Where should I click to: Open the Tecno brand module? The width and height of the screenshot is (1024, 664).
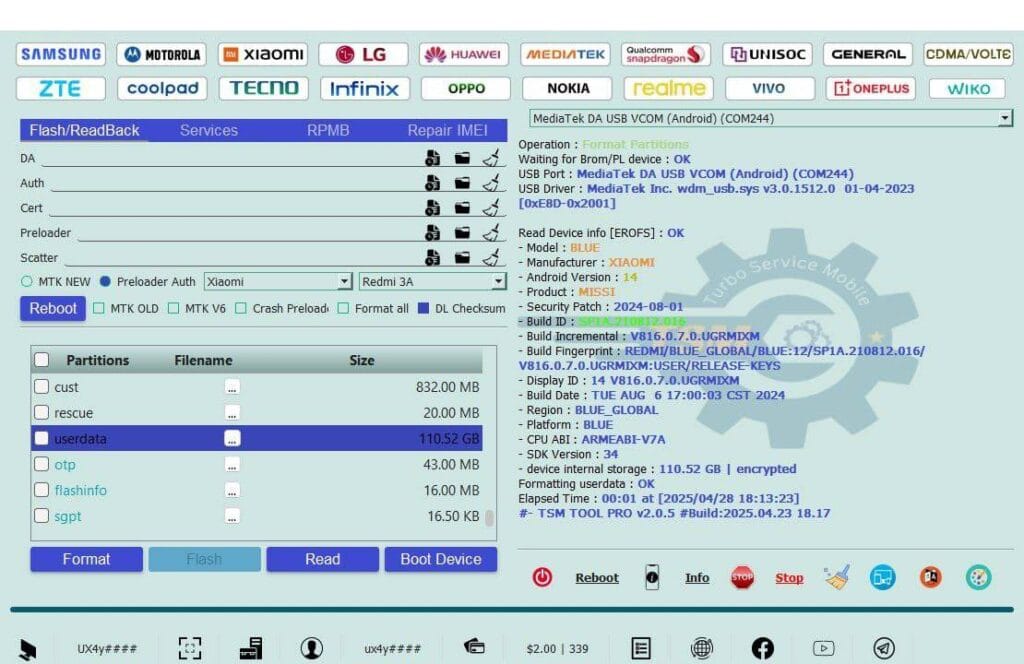coord(264,88)
